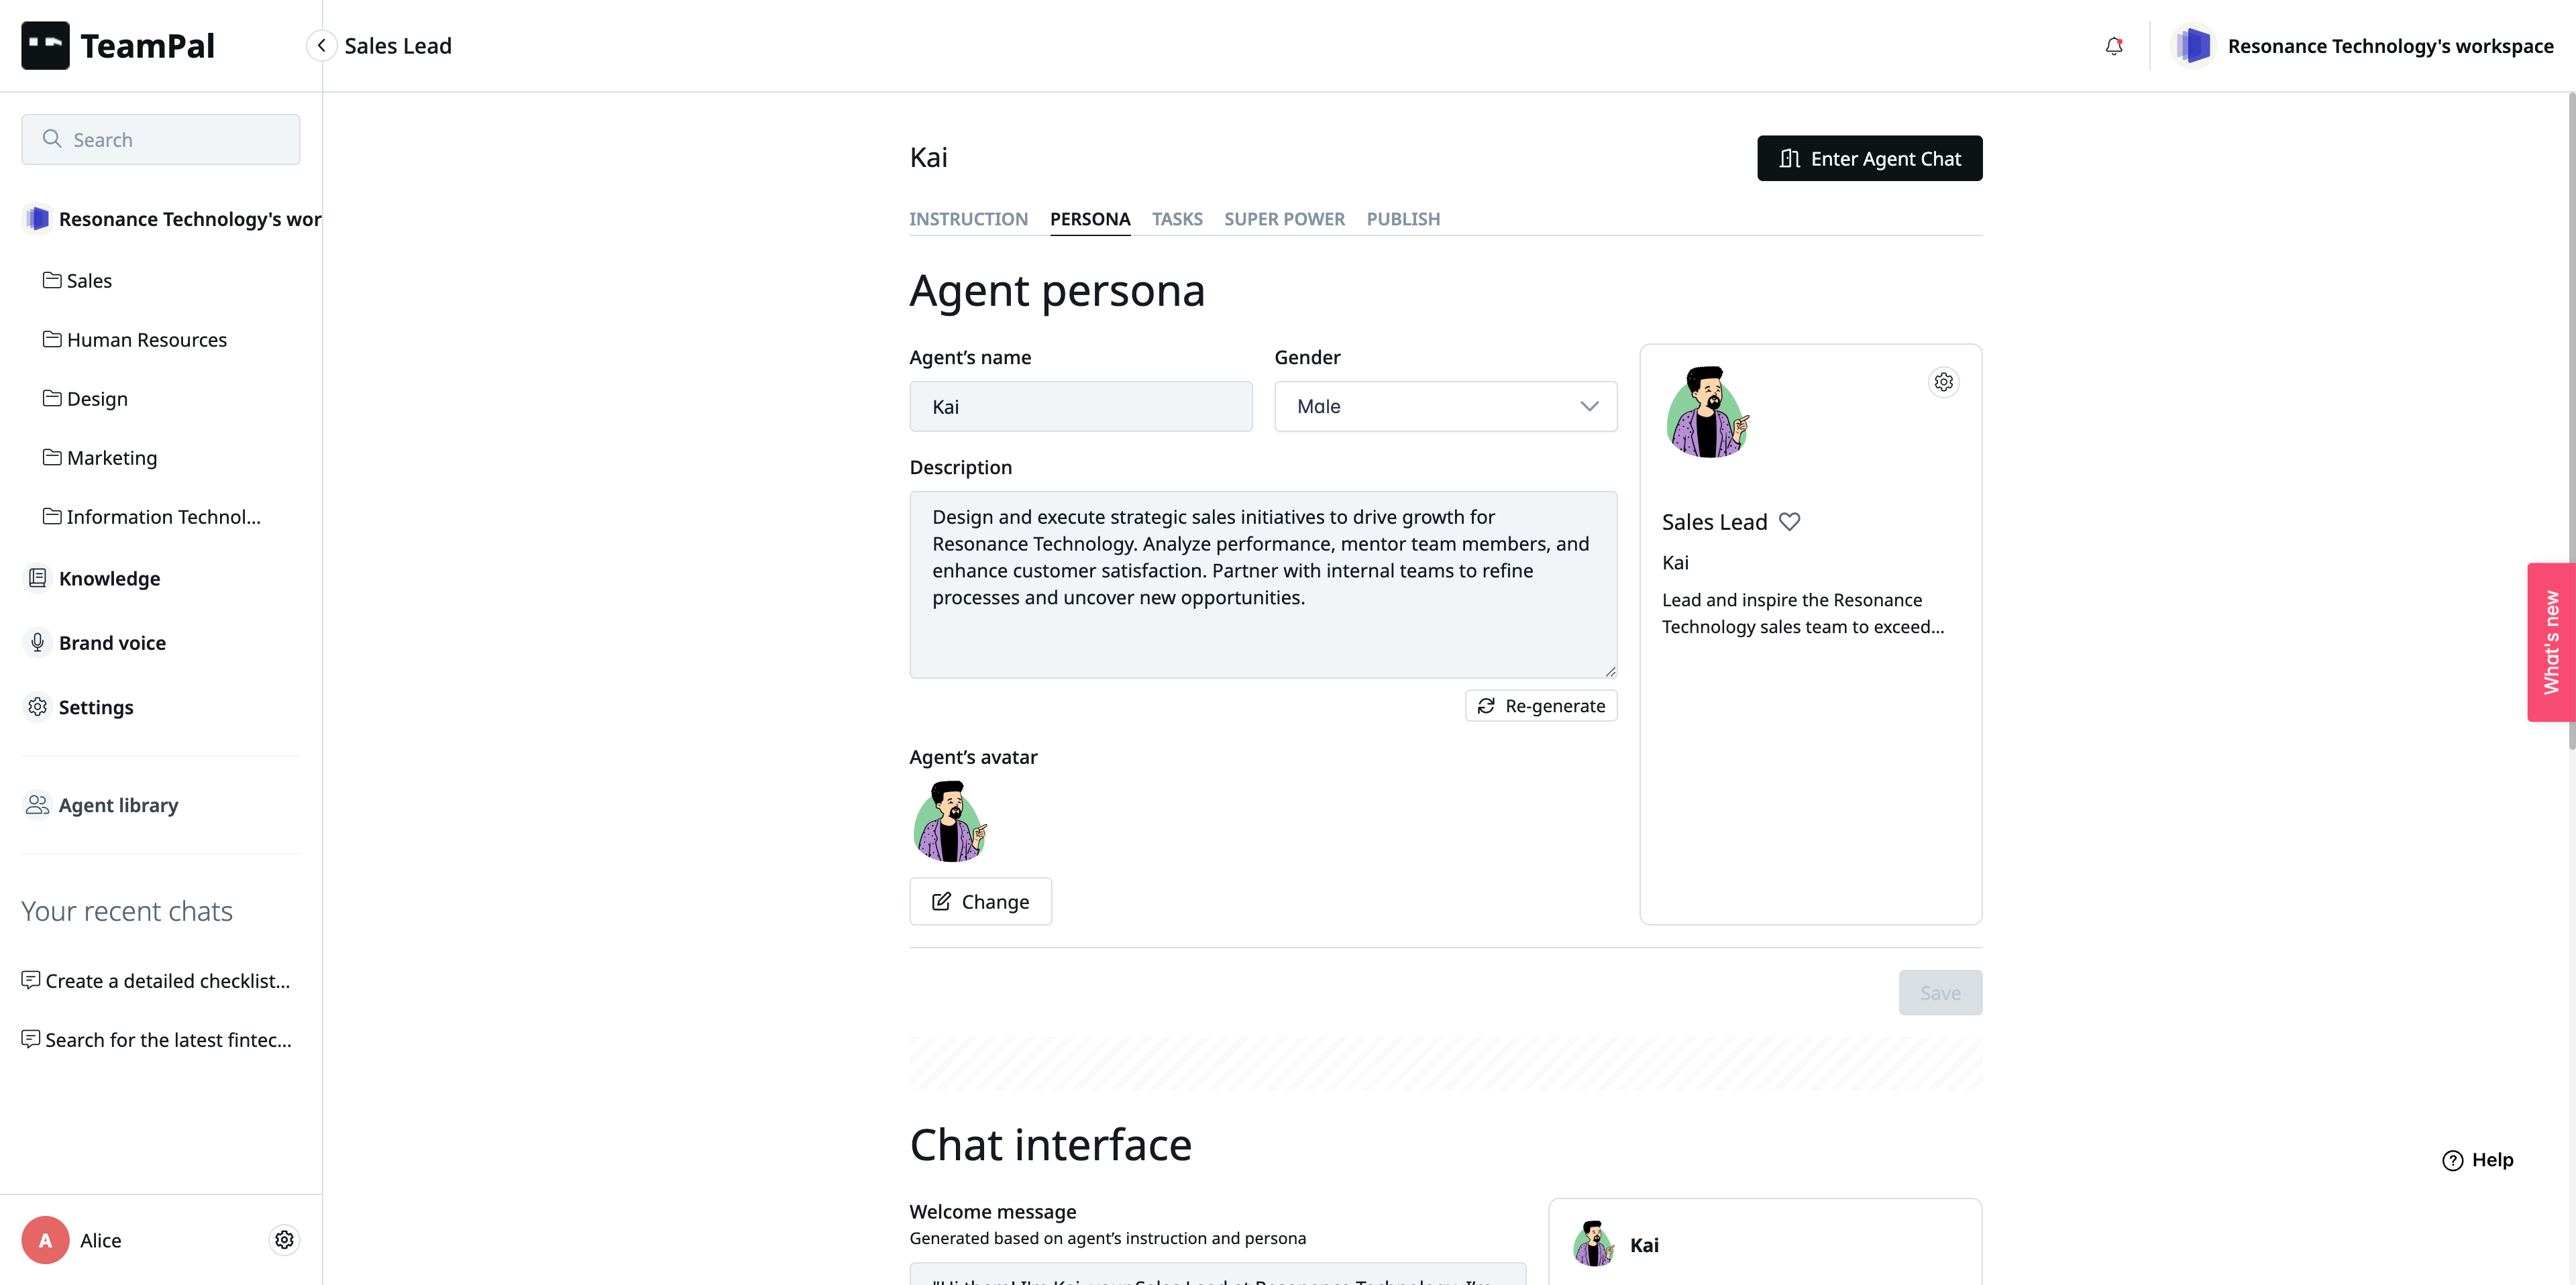Click the Change avatar button
2576x1285 pixels.
980,902
